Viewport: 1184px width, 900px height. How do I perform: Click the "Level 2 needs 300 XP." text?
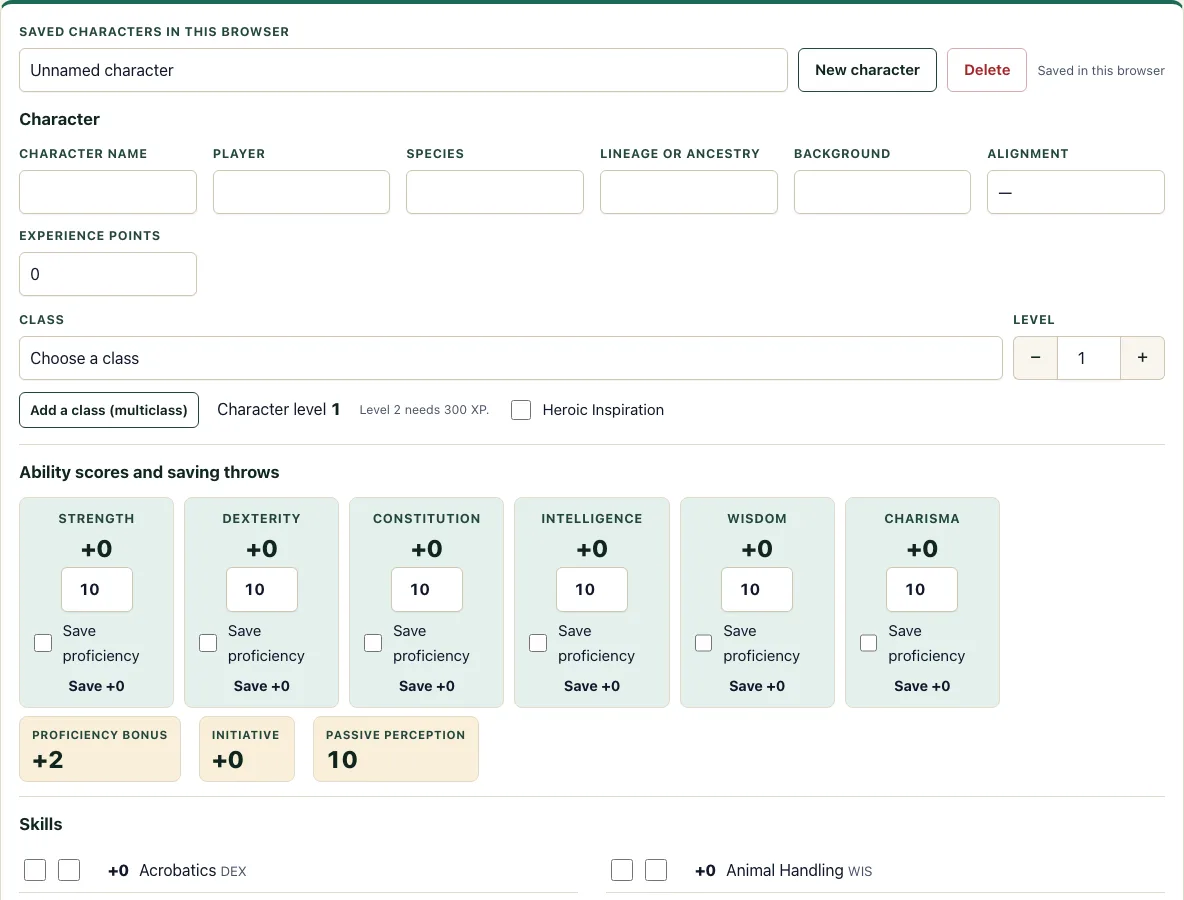coord(424,410)
